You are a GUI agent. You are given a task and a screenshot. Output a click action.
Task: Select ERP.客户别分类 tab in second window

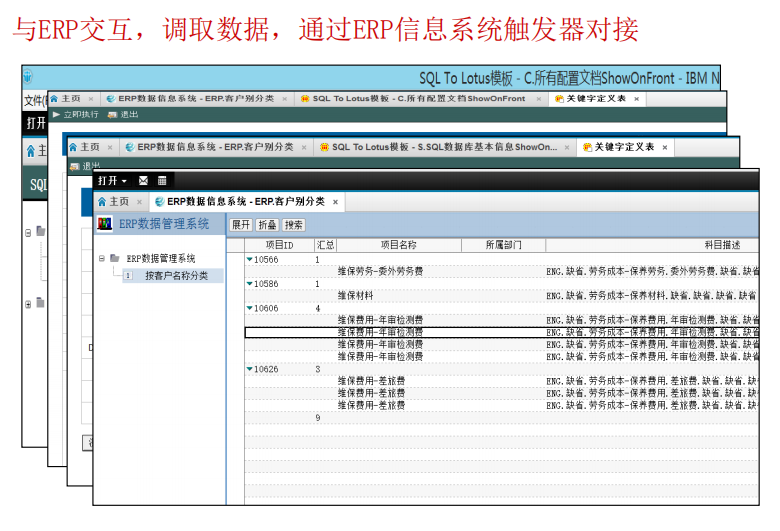196,99
